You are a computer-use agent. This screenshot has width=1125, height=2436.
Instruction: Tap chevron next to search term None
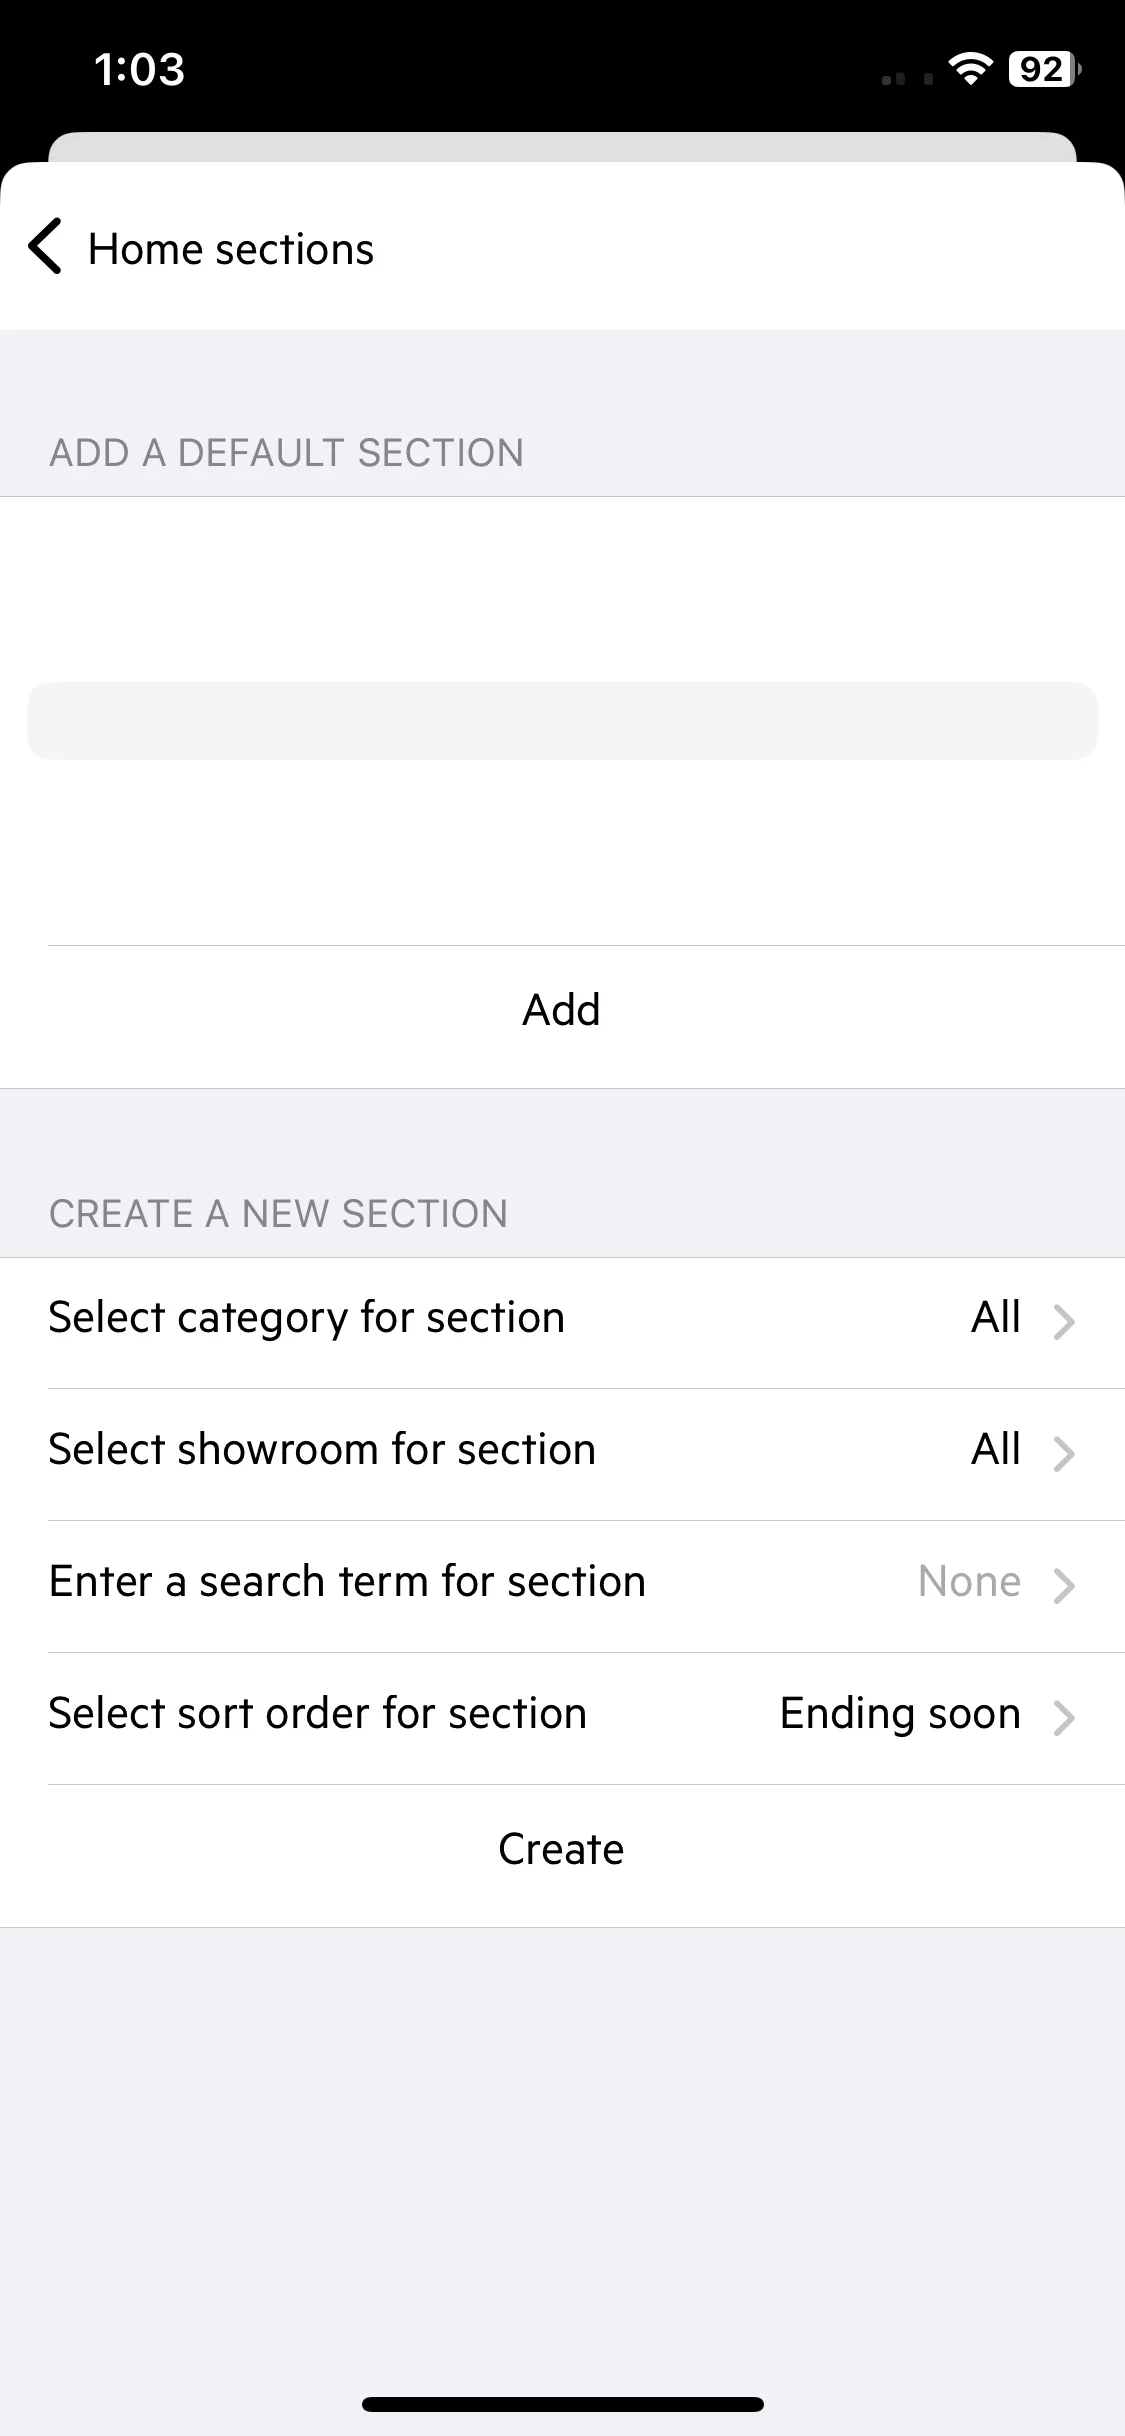click(x=1064, y=1586)
